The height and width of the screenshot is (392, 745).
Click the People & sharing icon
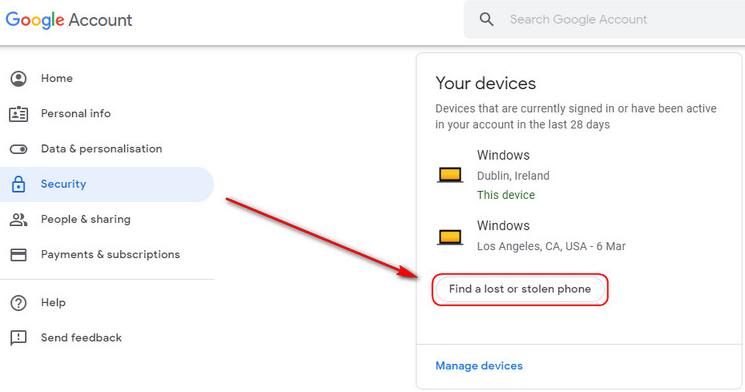pos(19,220)
